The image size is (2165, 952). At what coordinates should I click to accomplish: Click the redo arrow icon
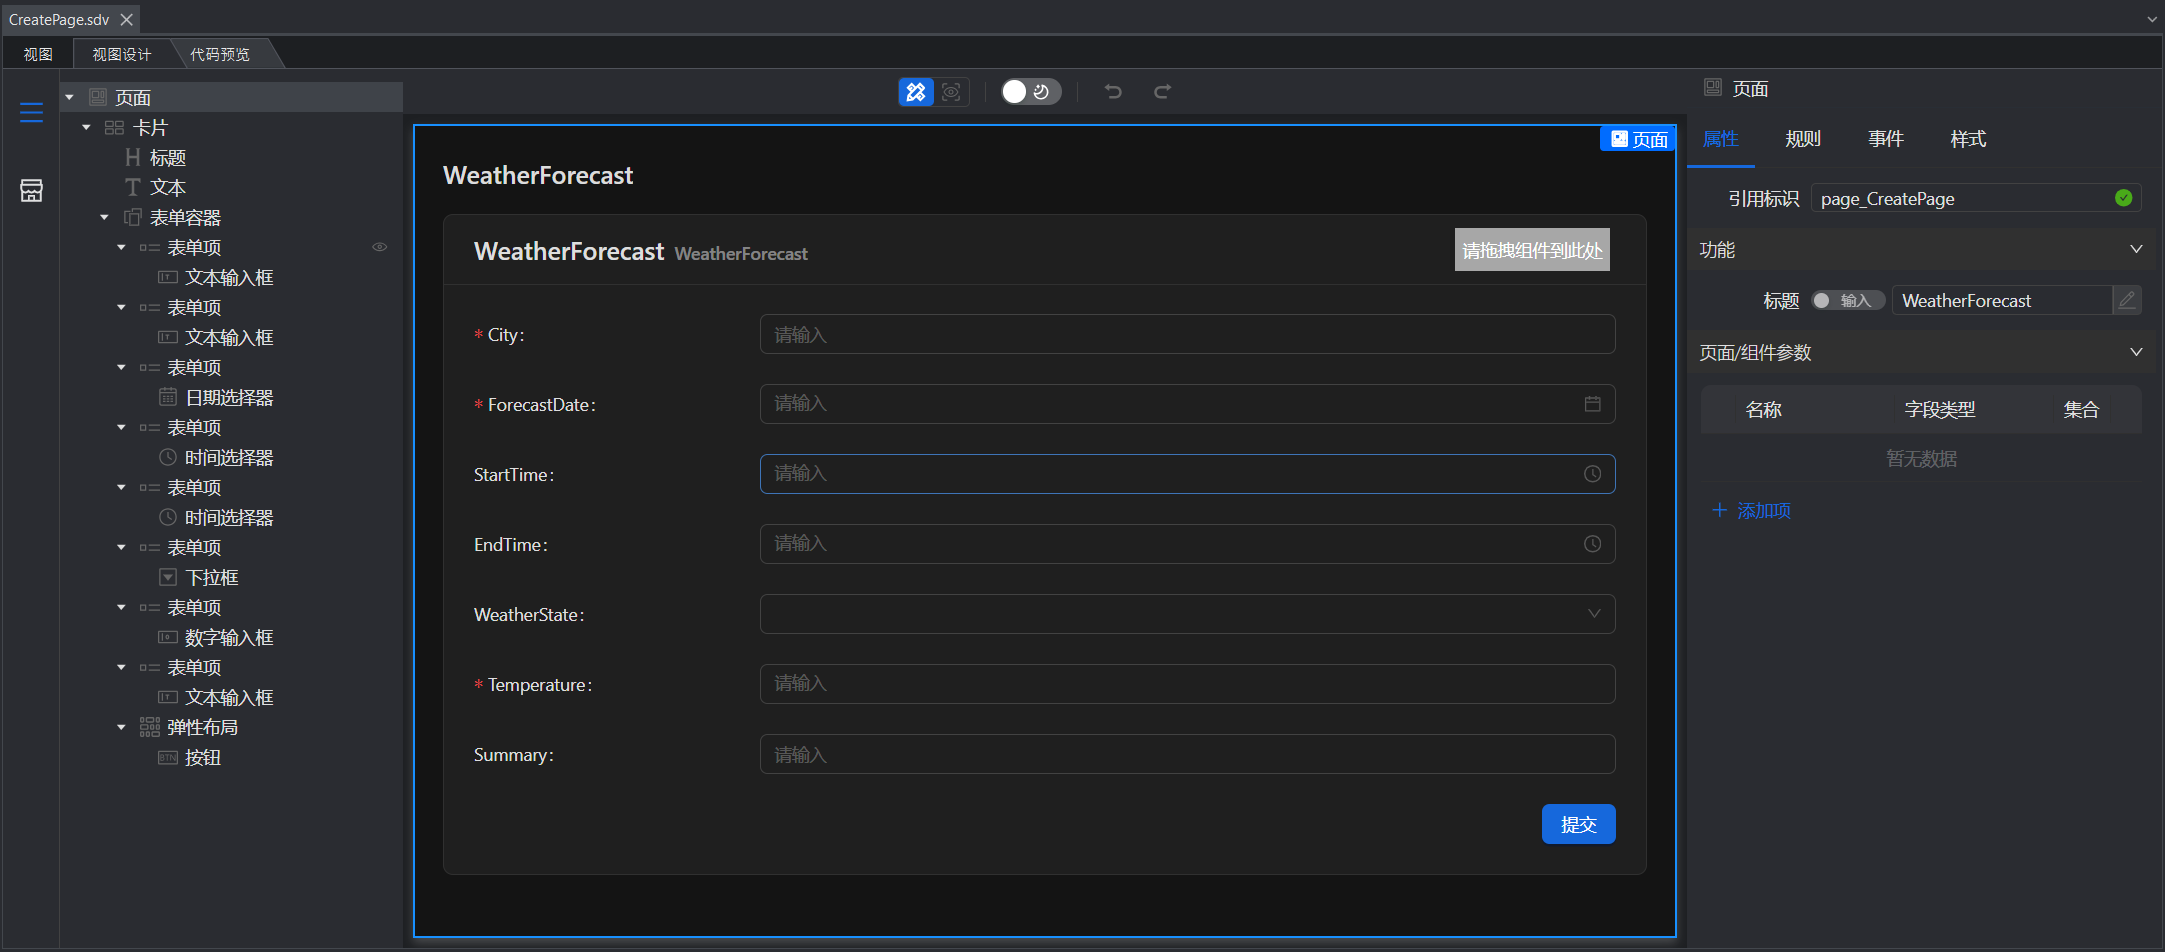1162,92
